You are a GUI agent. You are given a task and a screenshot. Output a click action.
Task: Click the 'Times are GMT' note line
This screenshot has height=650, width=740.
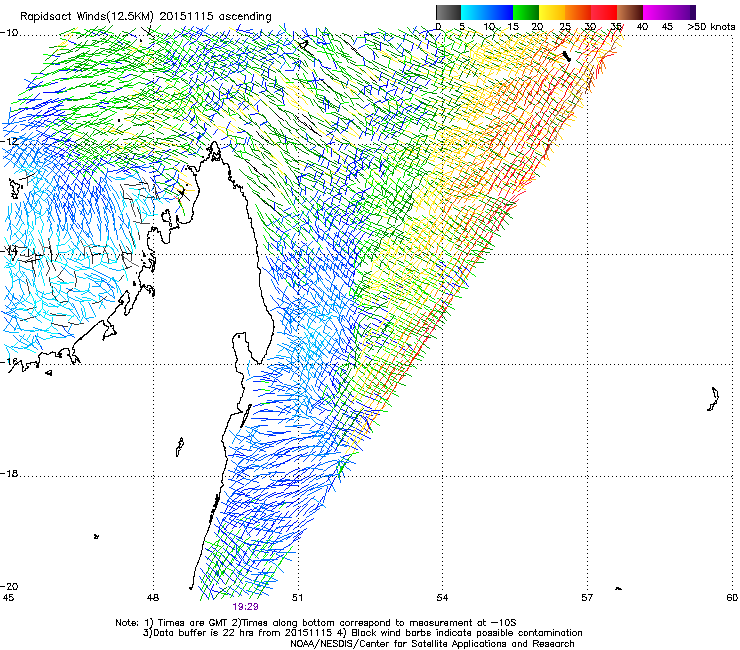coord(316,623)
